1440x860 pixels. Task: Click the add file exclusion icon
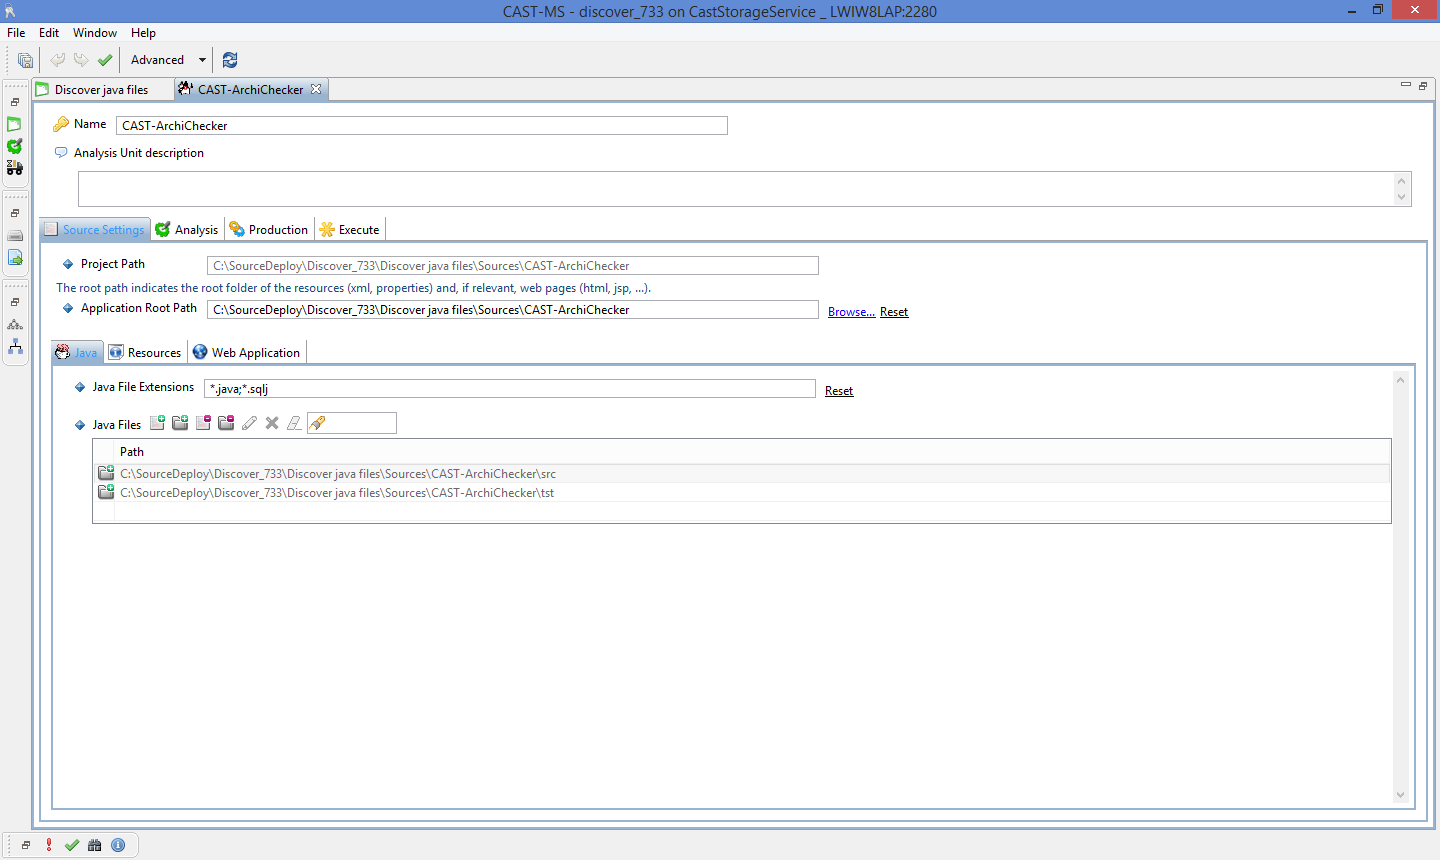click(x=203, y=423)
